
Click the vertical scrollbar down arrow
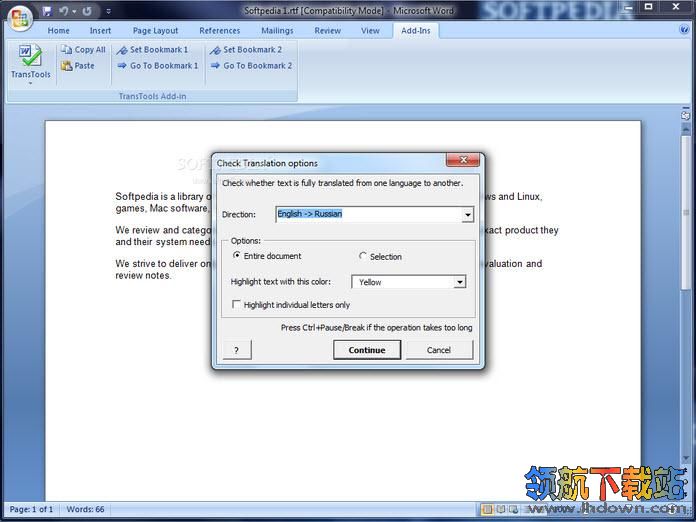(x=686, y=457)
